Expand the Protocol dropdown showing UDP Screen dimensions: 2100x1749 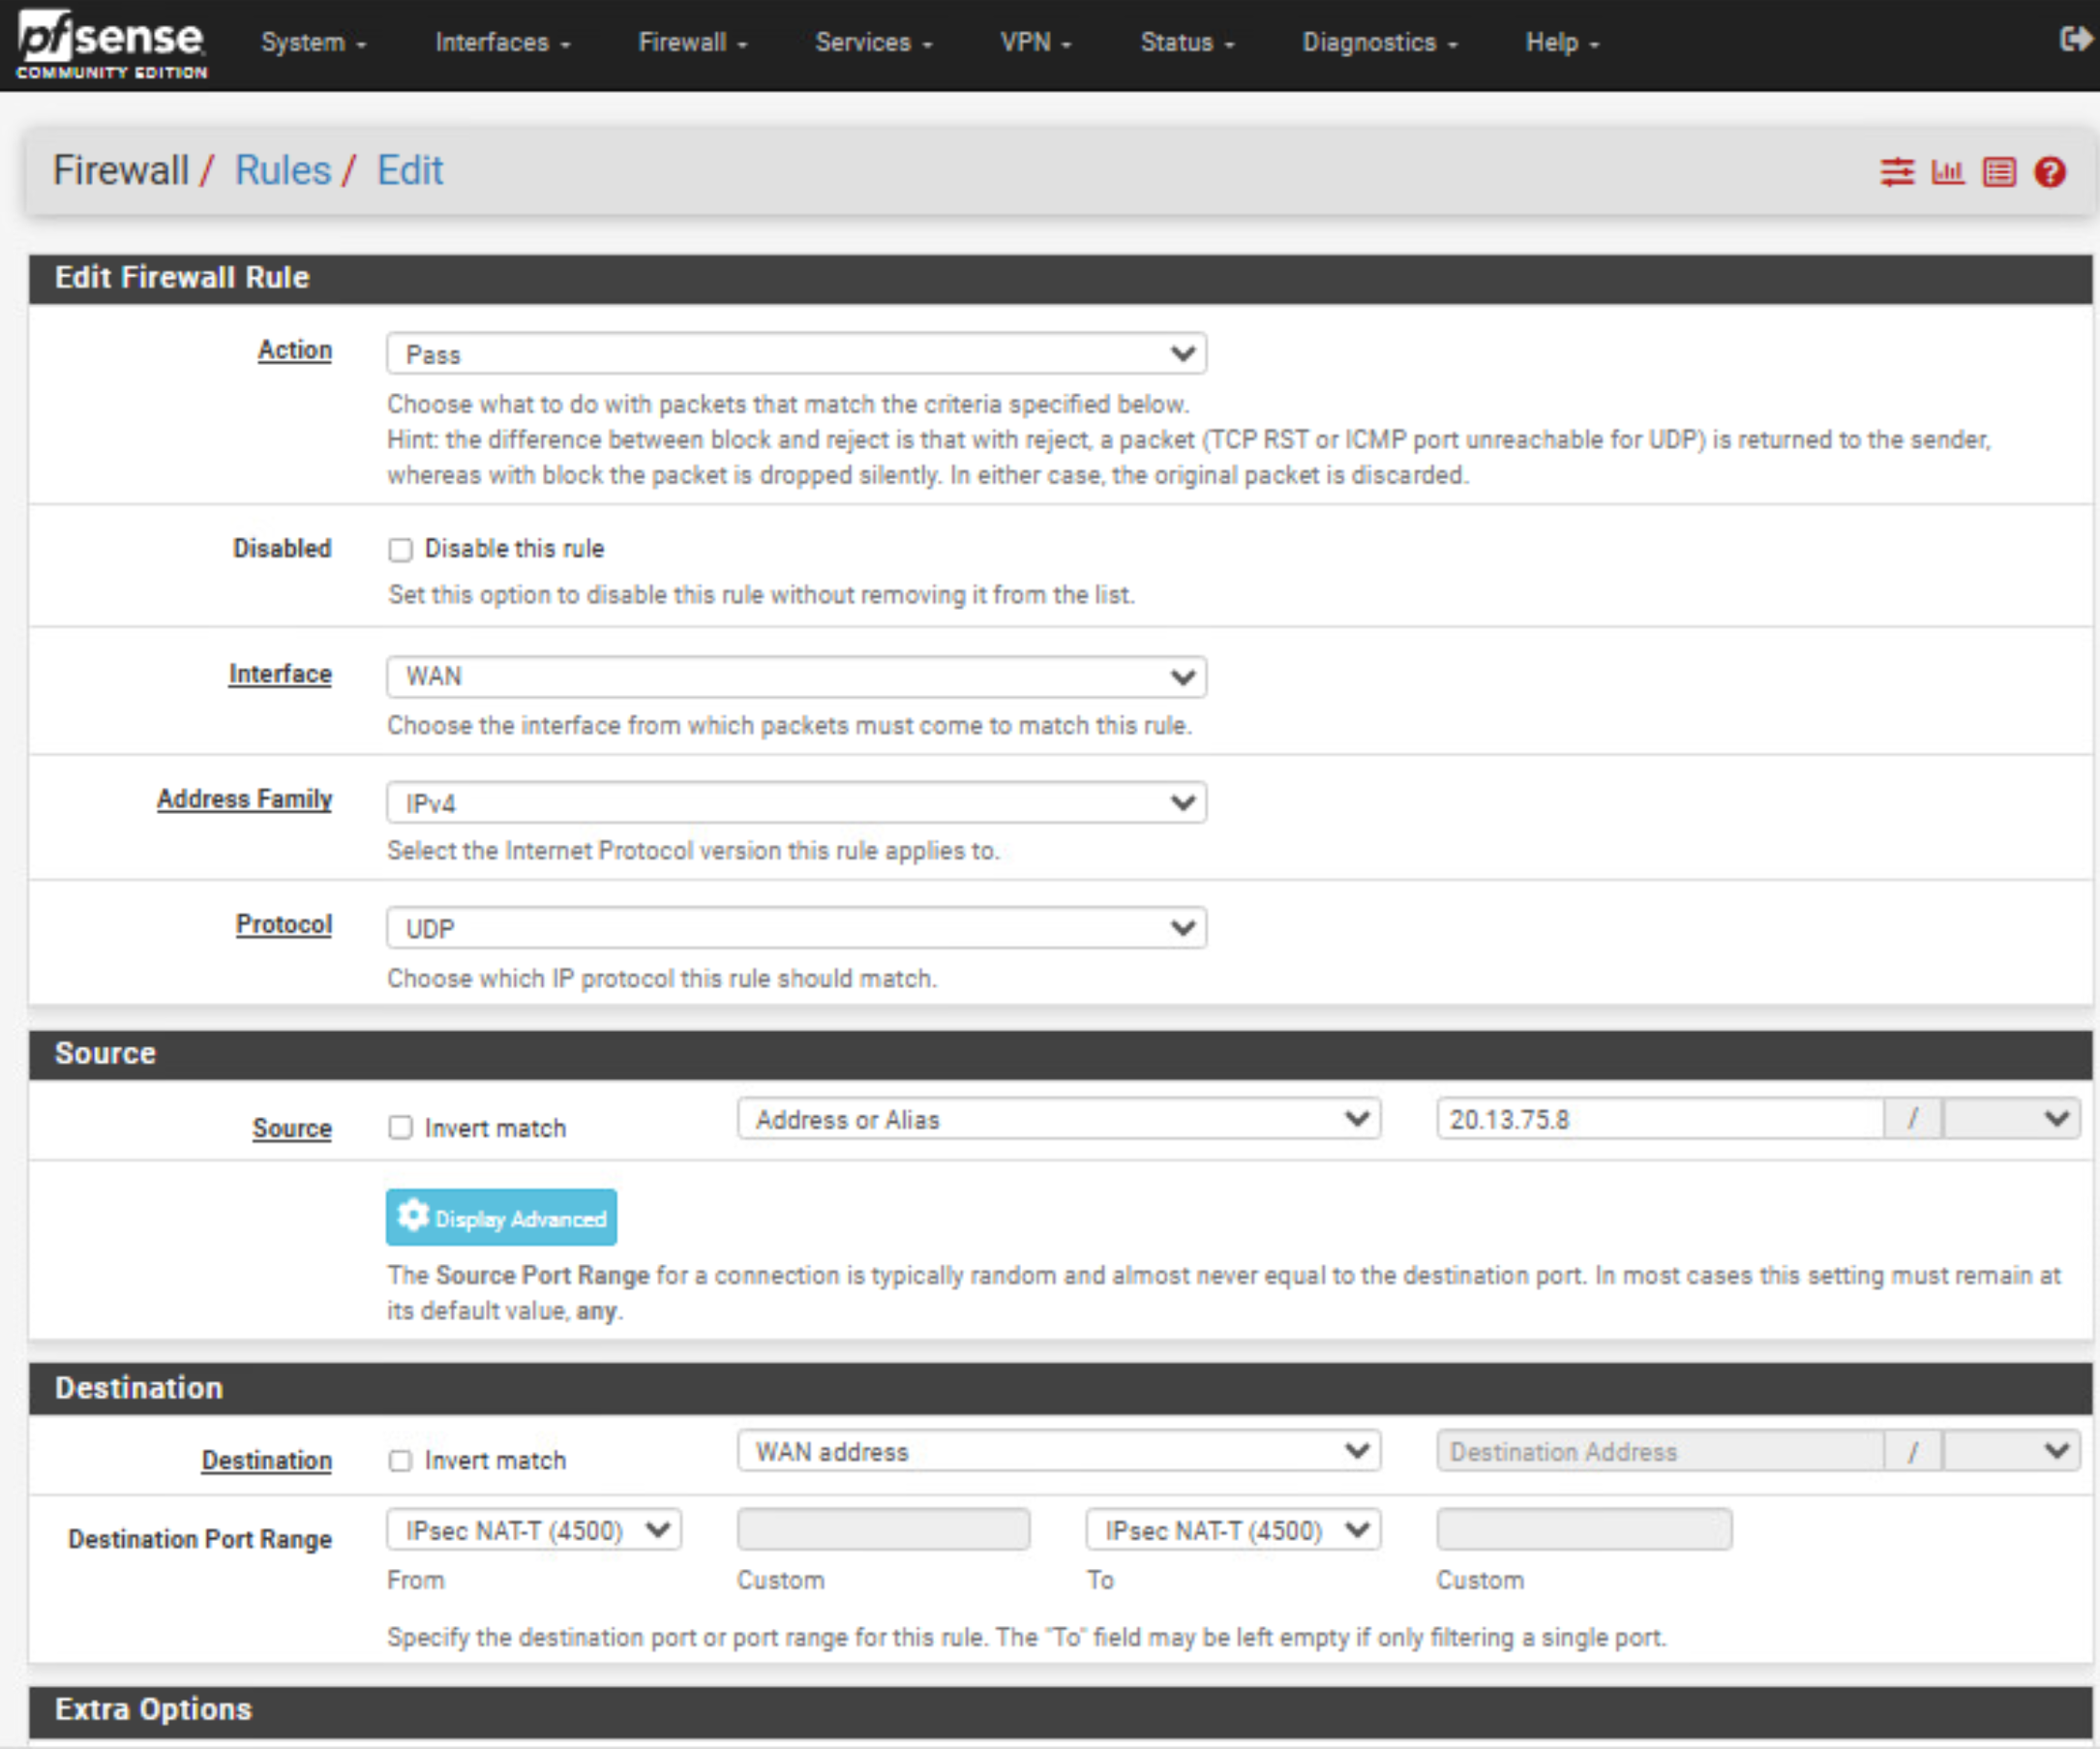796,928
